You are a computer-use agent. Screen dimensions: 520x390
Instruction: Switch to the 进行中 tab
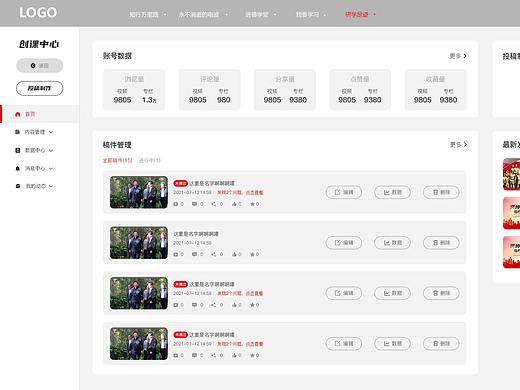tap(150, 160)
